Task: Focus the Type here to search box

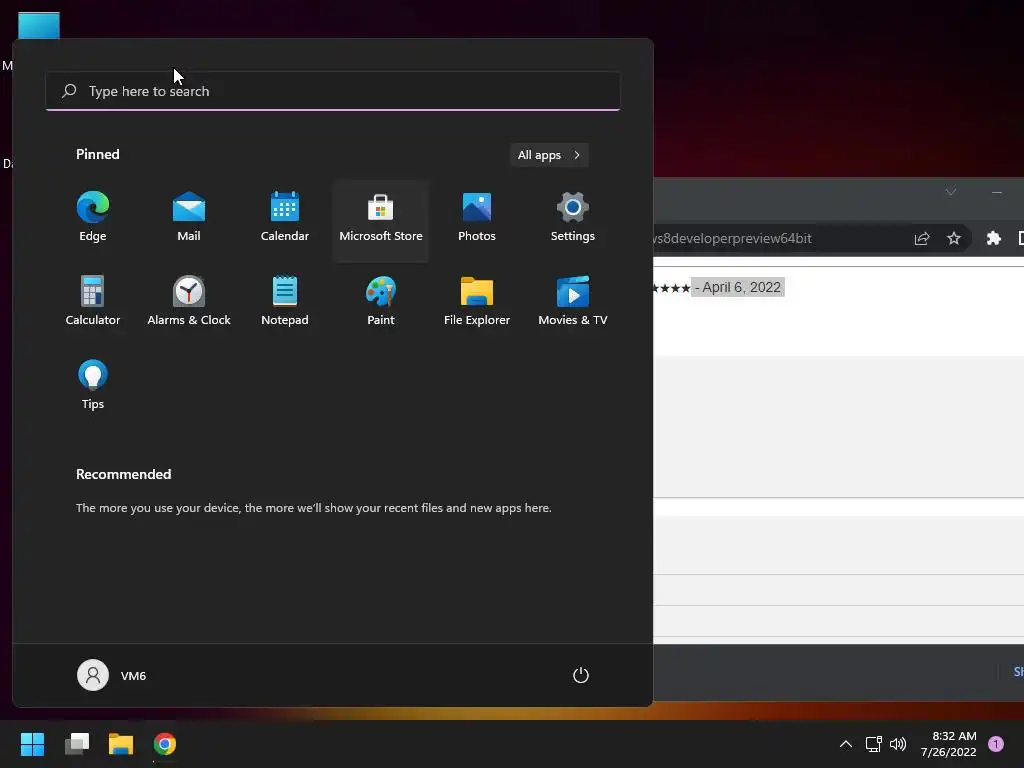Action: 333,91
